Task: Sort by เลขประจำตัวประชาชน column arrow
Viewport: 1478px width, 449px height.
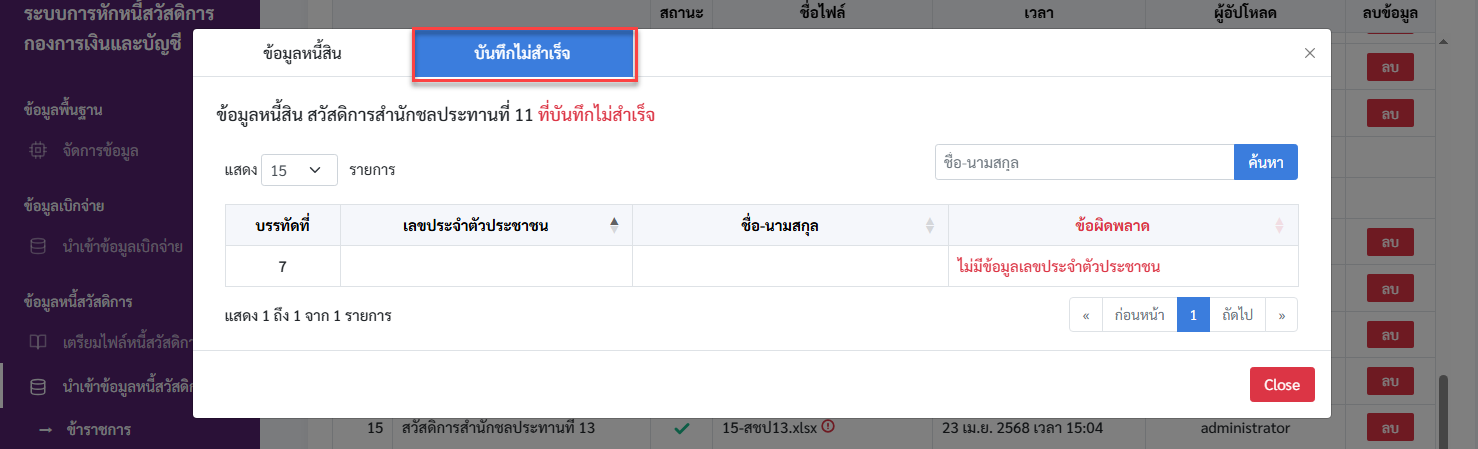Action: (x=614, y=226)
